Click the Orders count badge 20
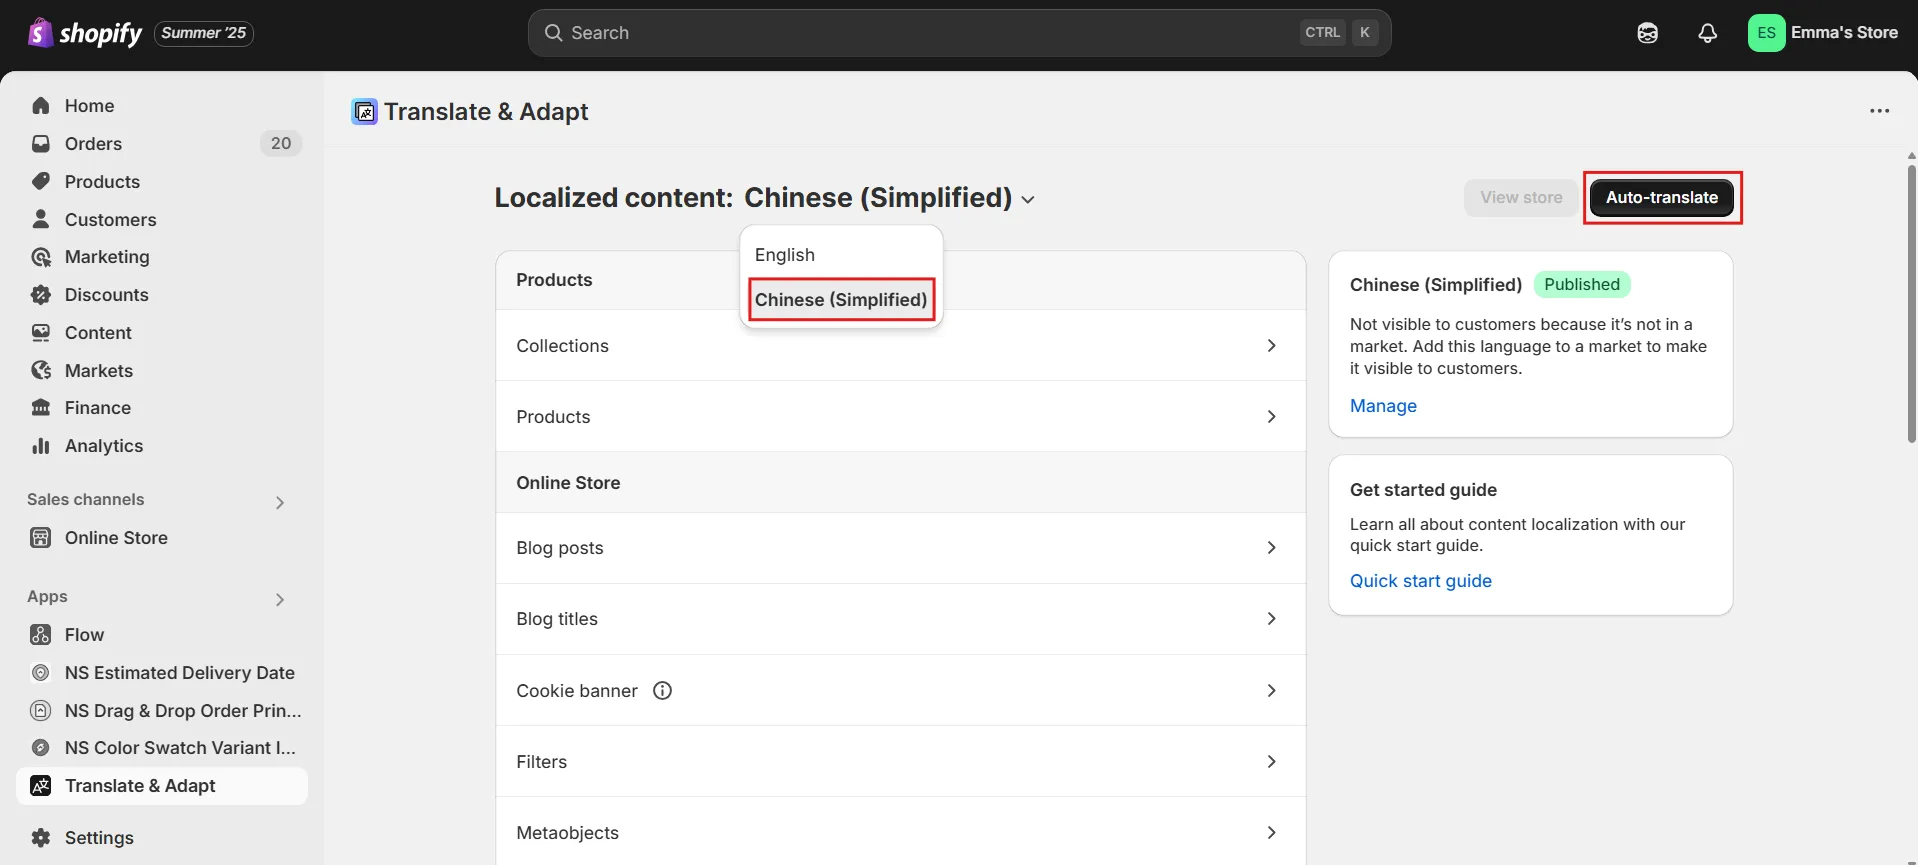Screen dimensions: 1918x865 click(281, 144)
